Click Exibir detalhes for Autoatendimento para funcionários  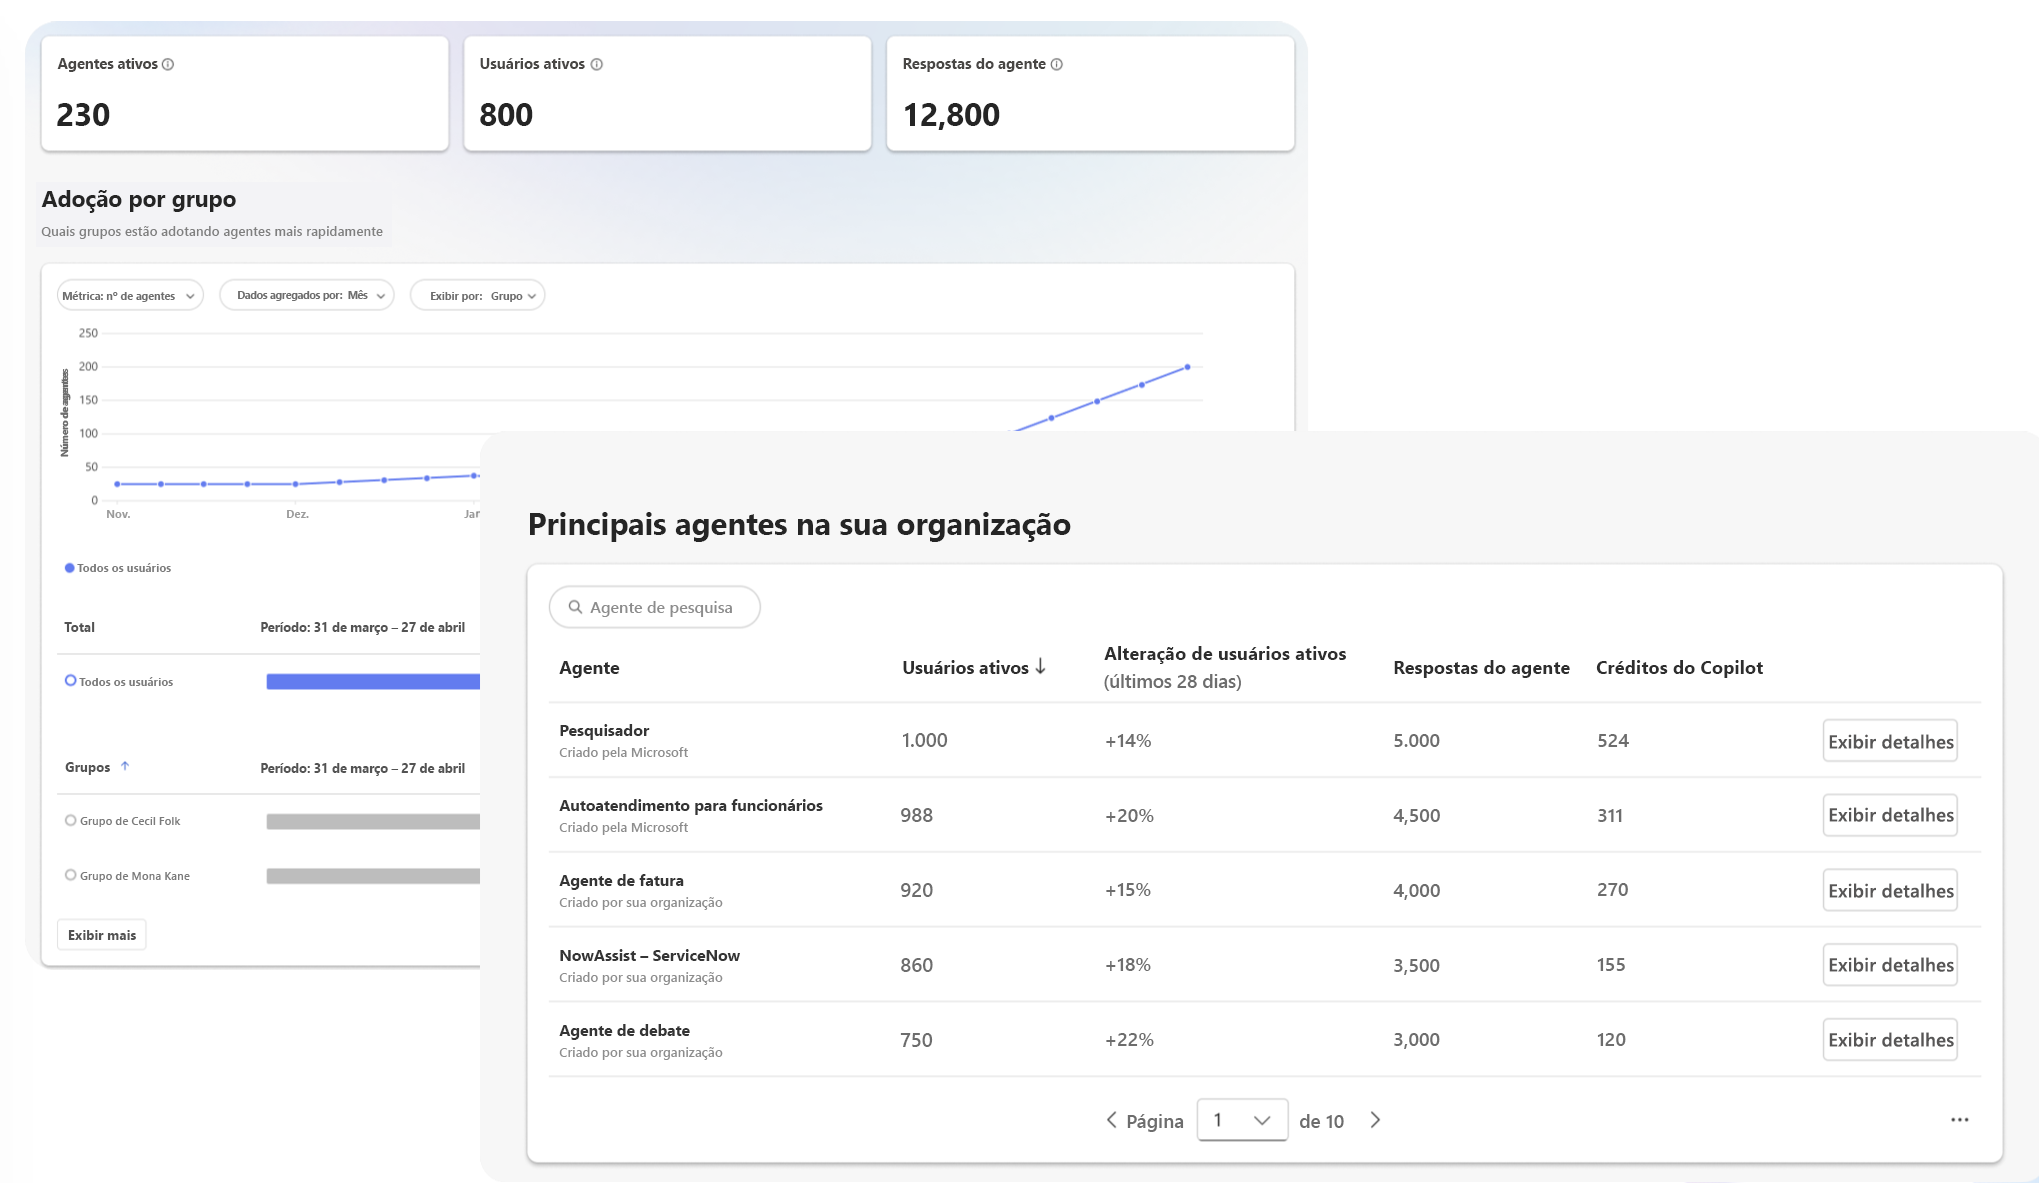point(1890,815)
